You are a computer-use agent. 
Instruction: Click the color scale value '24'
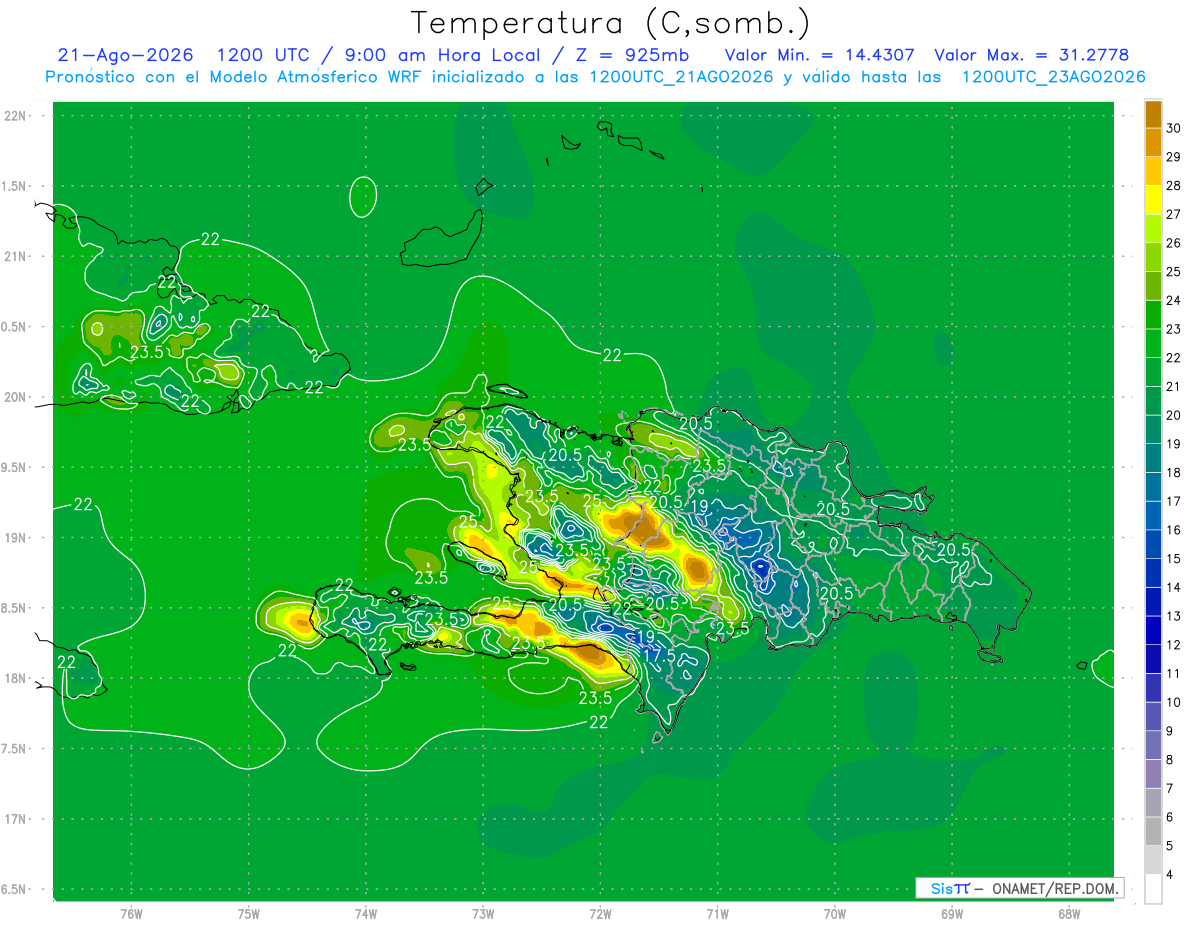(1174, 300)
